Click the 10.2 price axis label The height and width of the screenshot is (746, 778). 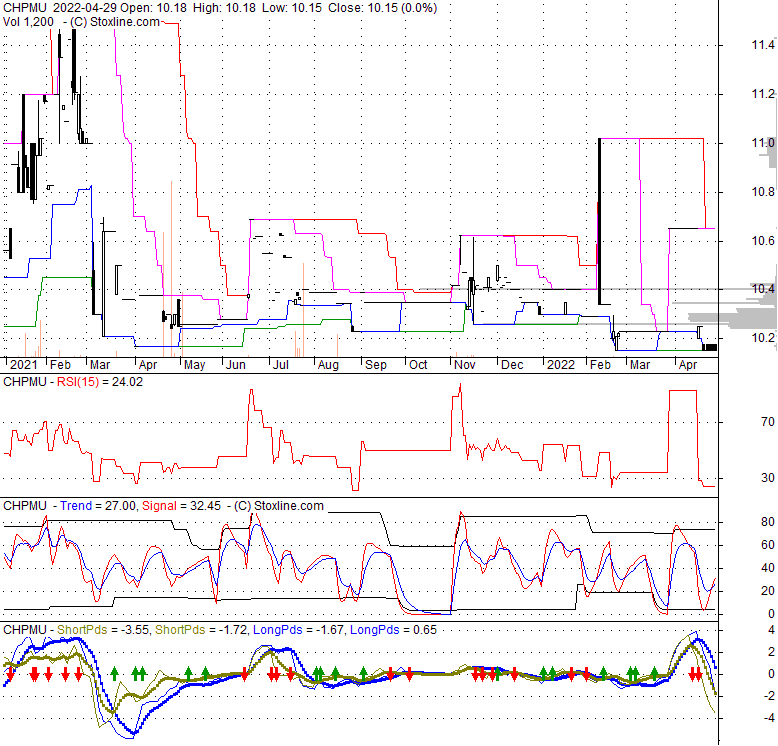[x=763, y=338]
